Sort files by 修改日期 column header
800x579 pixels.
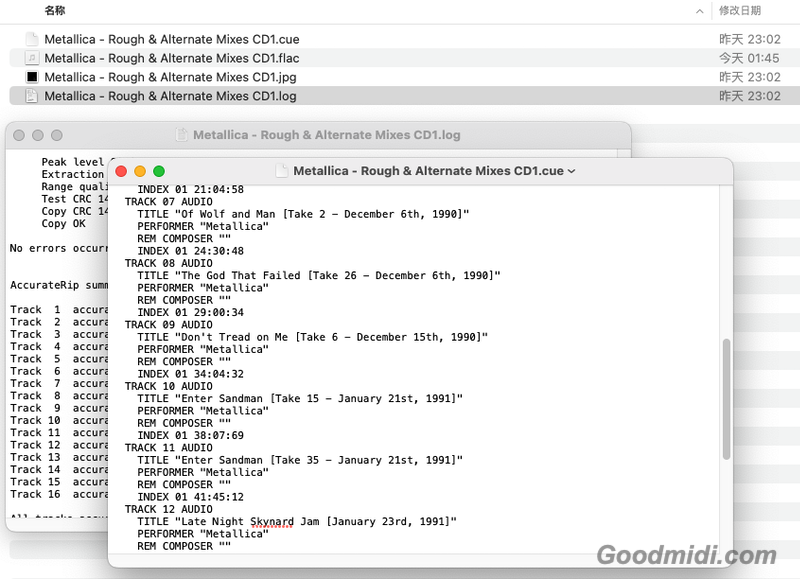coord(740,10)
